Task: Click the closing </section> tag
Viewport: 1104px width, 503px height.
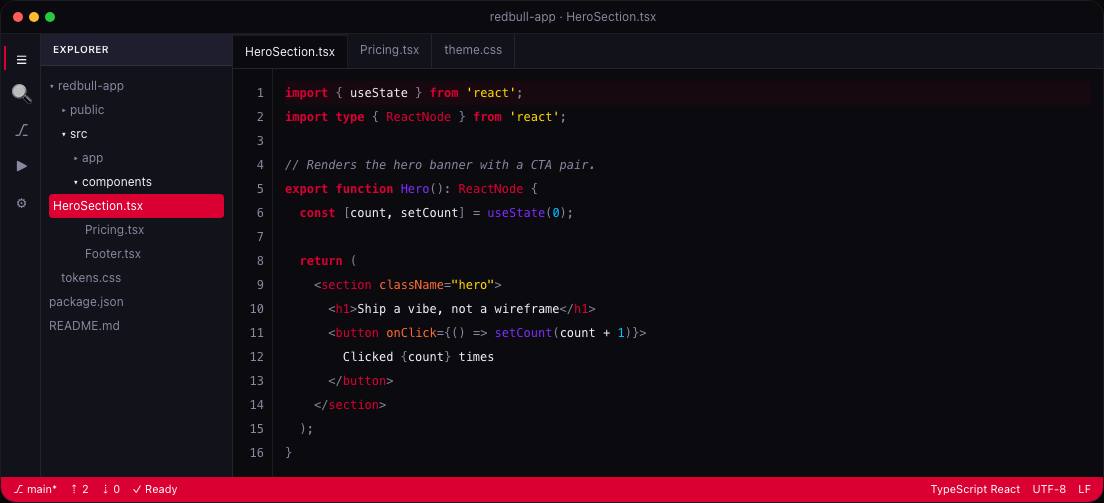Action: (350, 404)
